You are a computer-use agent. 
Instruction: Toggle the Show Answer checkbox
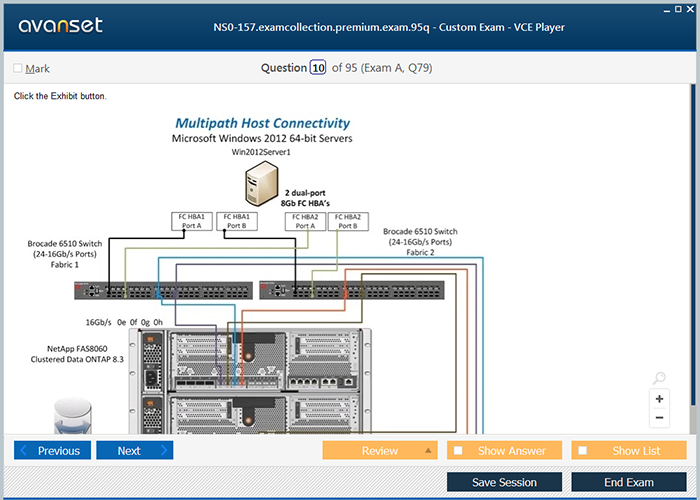click(x=458, y=450)
